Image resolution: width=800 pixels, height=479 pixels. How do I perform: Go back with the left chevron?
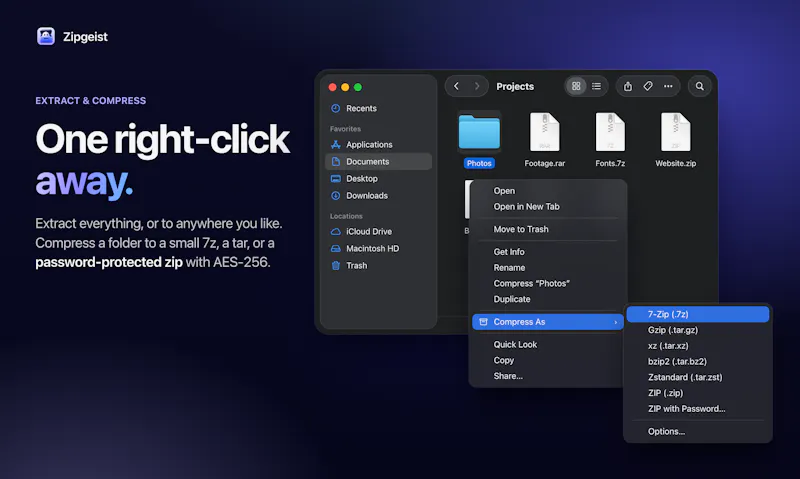456,86
